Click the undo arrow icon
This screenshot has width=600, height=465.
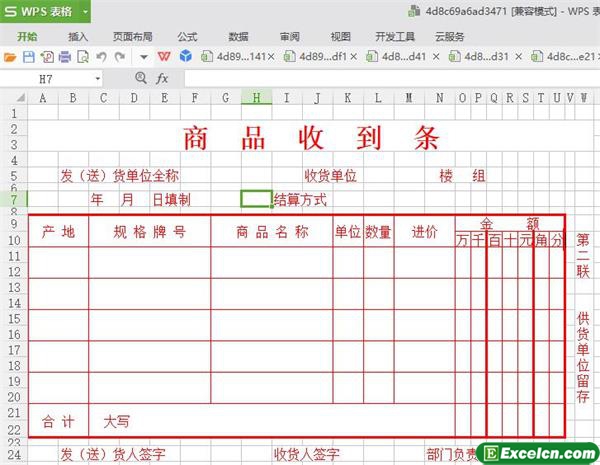click(x=101, y=57)
